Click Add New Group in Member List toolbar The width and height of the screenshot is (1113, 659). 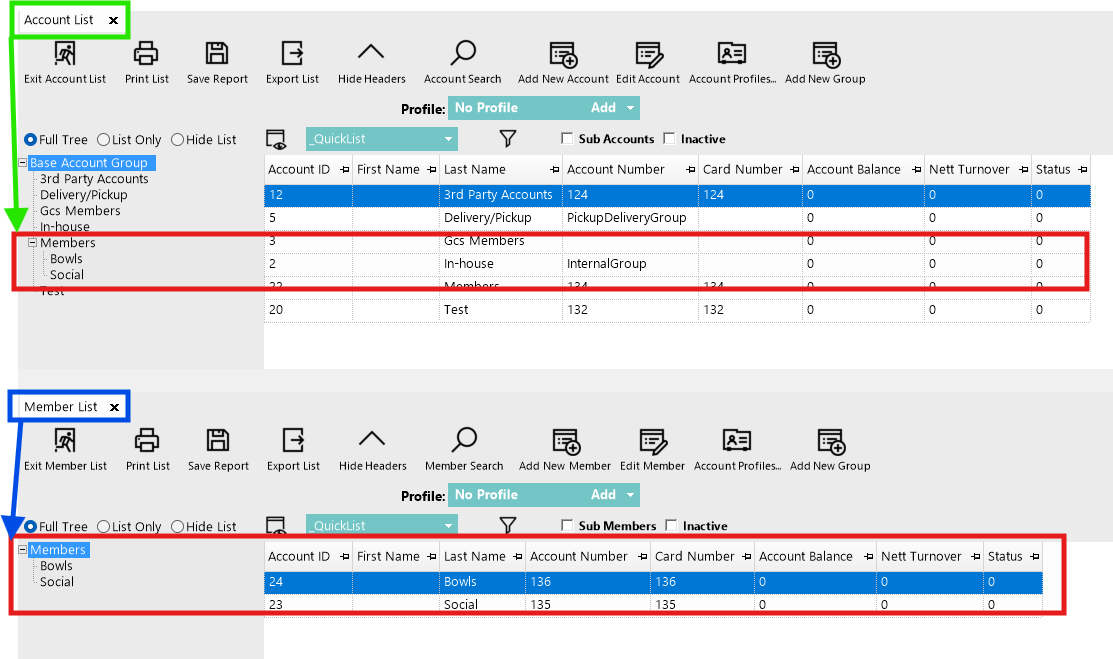[830, 450]
